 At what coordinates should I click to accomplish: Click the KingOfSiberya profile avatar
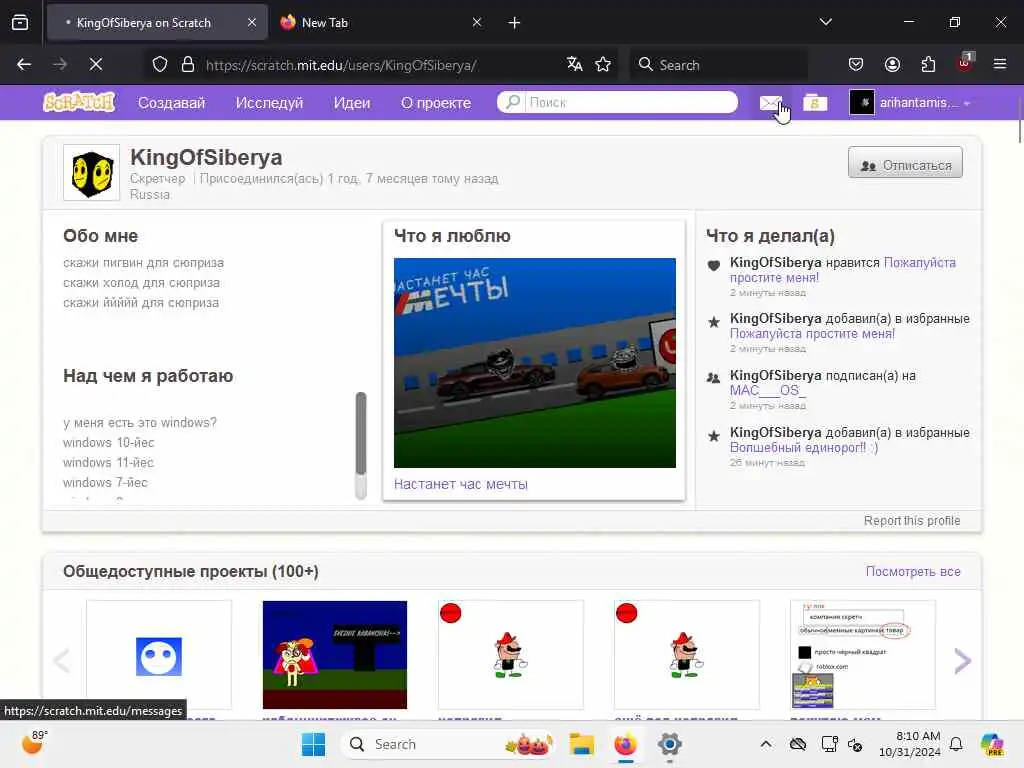click(x=91, y=172)
